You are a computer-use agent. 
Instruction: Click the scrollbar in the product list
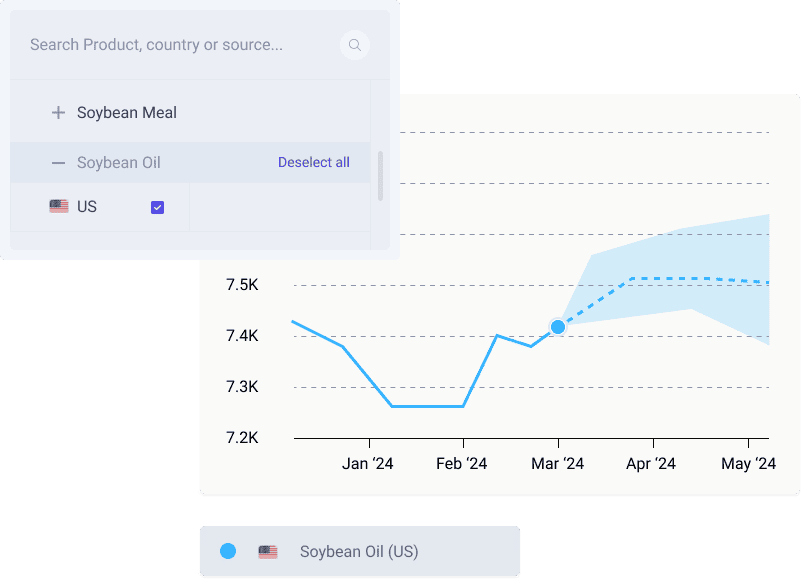(381, 177)
